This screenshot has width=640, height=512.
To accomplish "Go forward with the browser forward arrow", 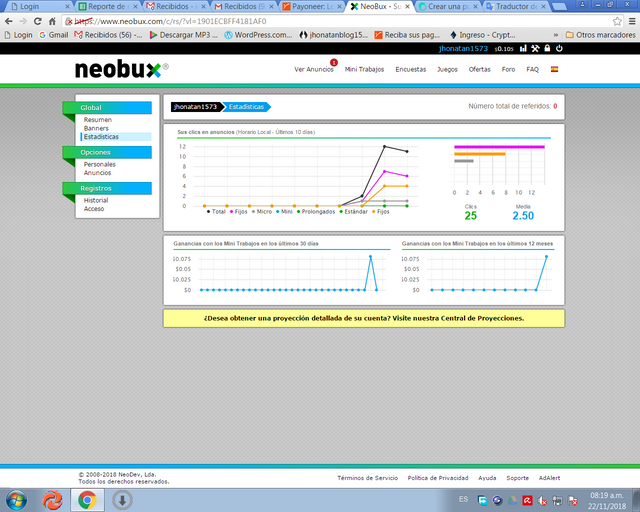I will pos(23,21).
